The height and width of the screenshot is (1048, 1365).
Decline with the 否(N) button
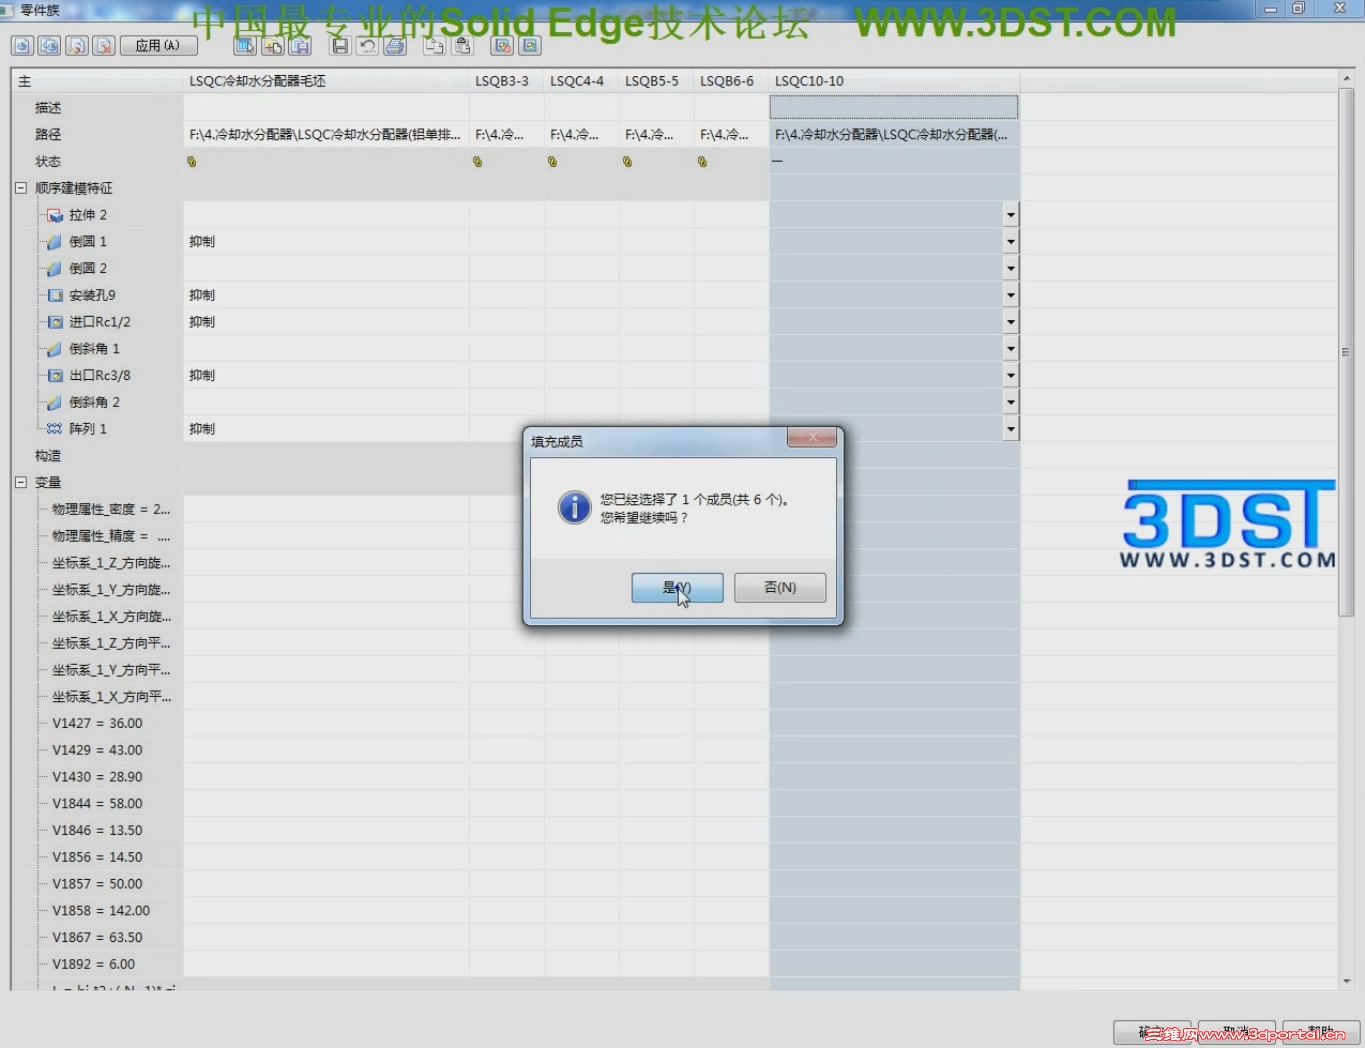[x=780, y=588]
